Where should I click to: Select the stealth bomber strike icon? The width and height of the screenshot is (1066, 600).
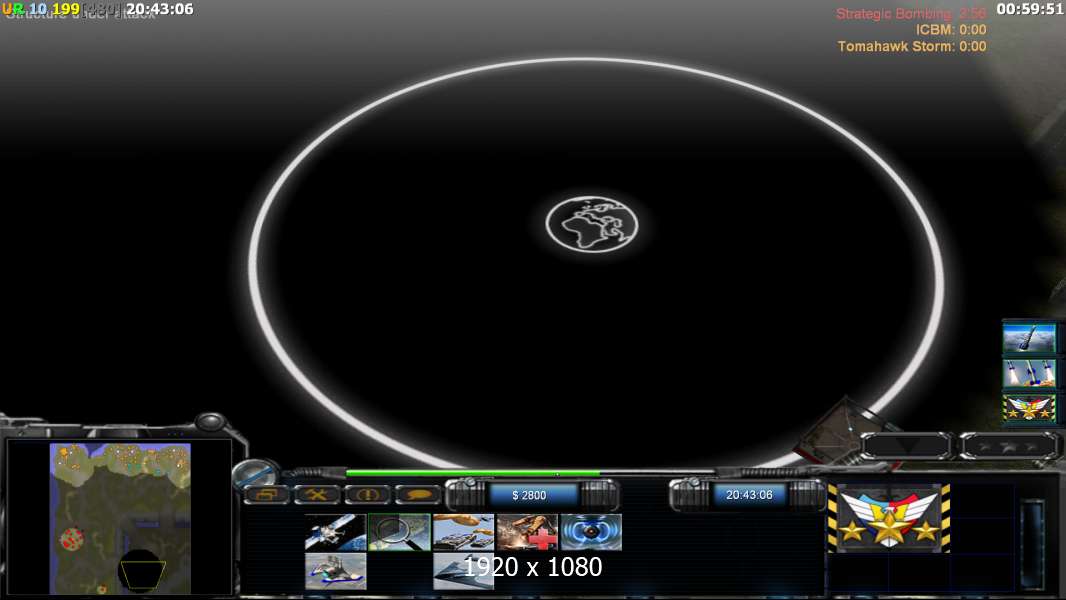[x=463, y=571]
